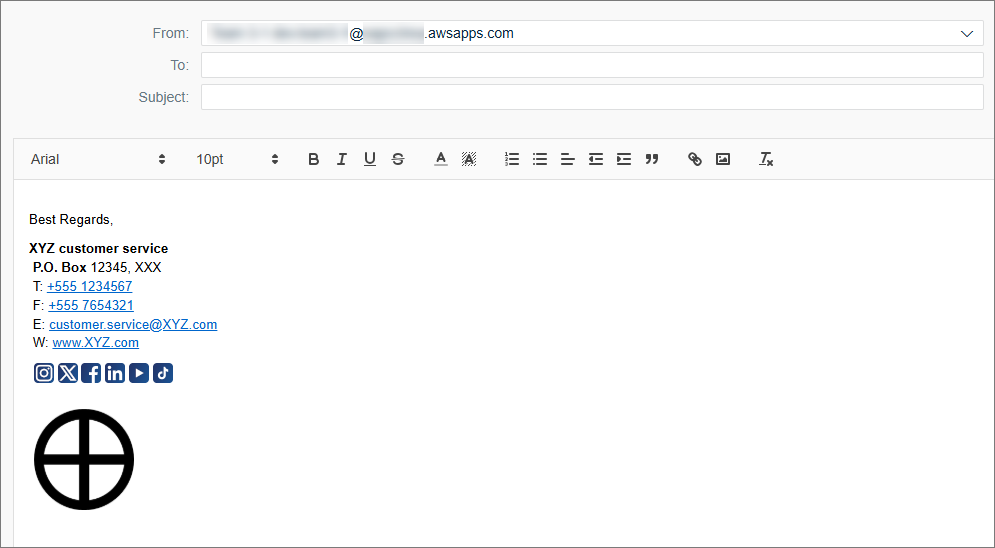Screen dimensions: 995x548
Task: Insert a blockquote
Action: coord(652,159)
